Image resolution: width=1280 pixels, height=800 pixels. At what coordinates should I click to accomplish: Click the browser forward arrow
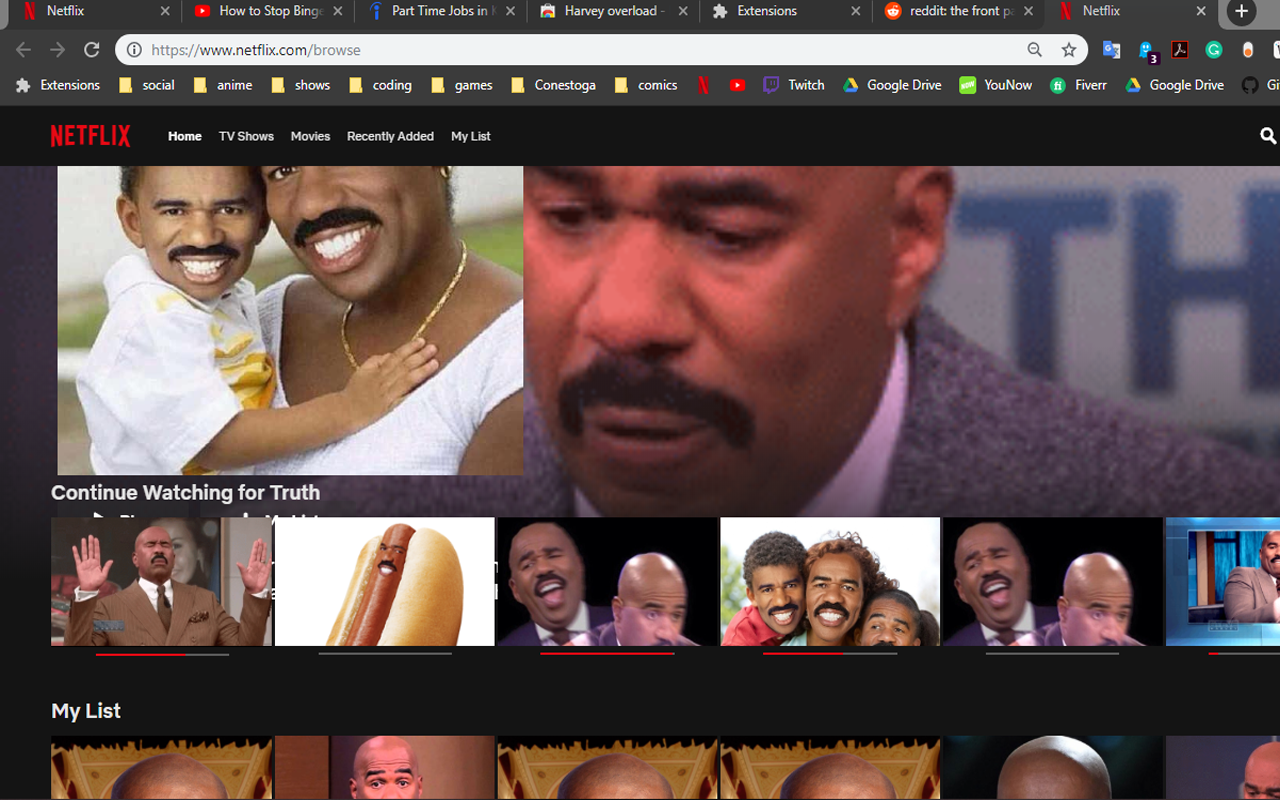click(x=58, y=50)
